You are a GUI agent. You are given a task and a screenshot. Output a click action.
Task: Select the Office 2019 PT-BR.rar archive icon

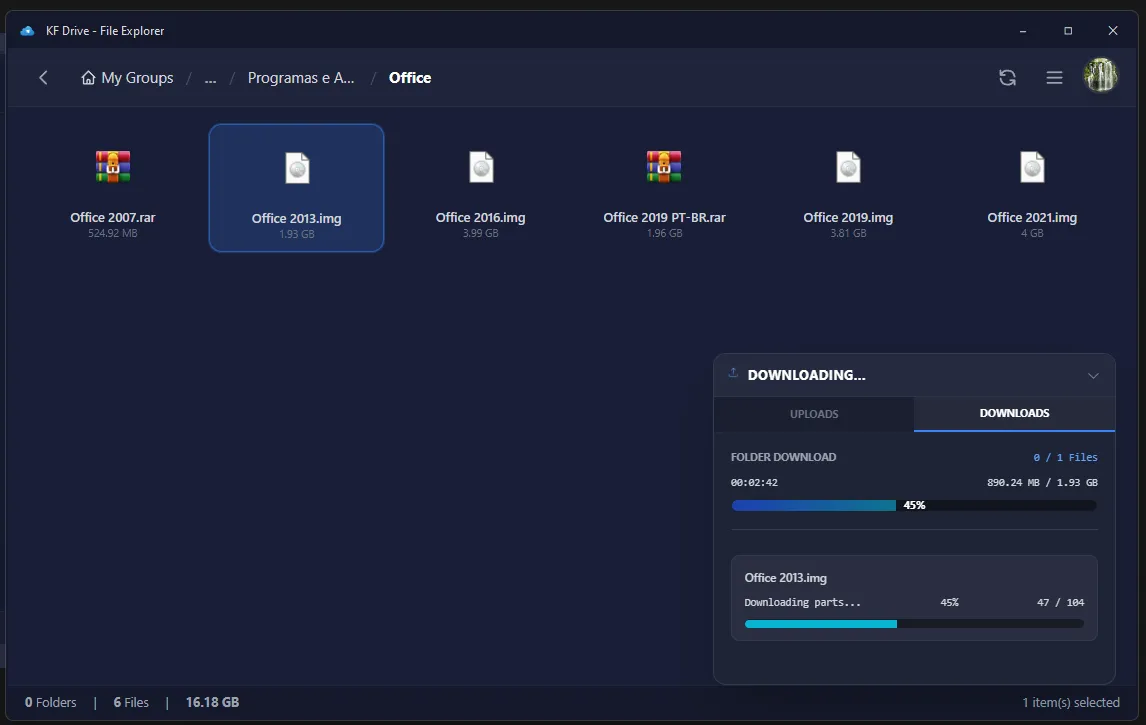click(664, 167)
